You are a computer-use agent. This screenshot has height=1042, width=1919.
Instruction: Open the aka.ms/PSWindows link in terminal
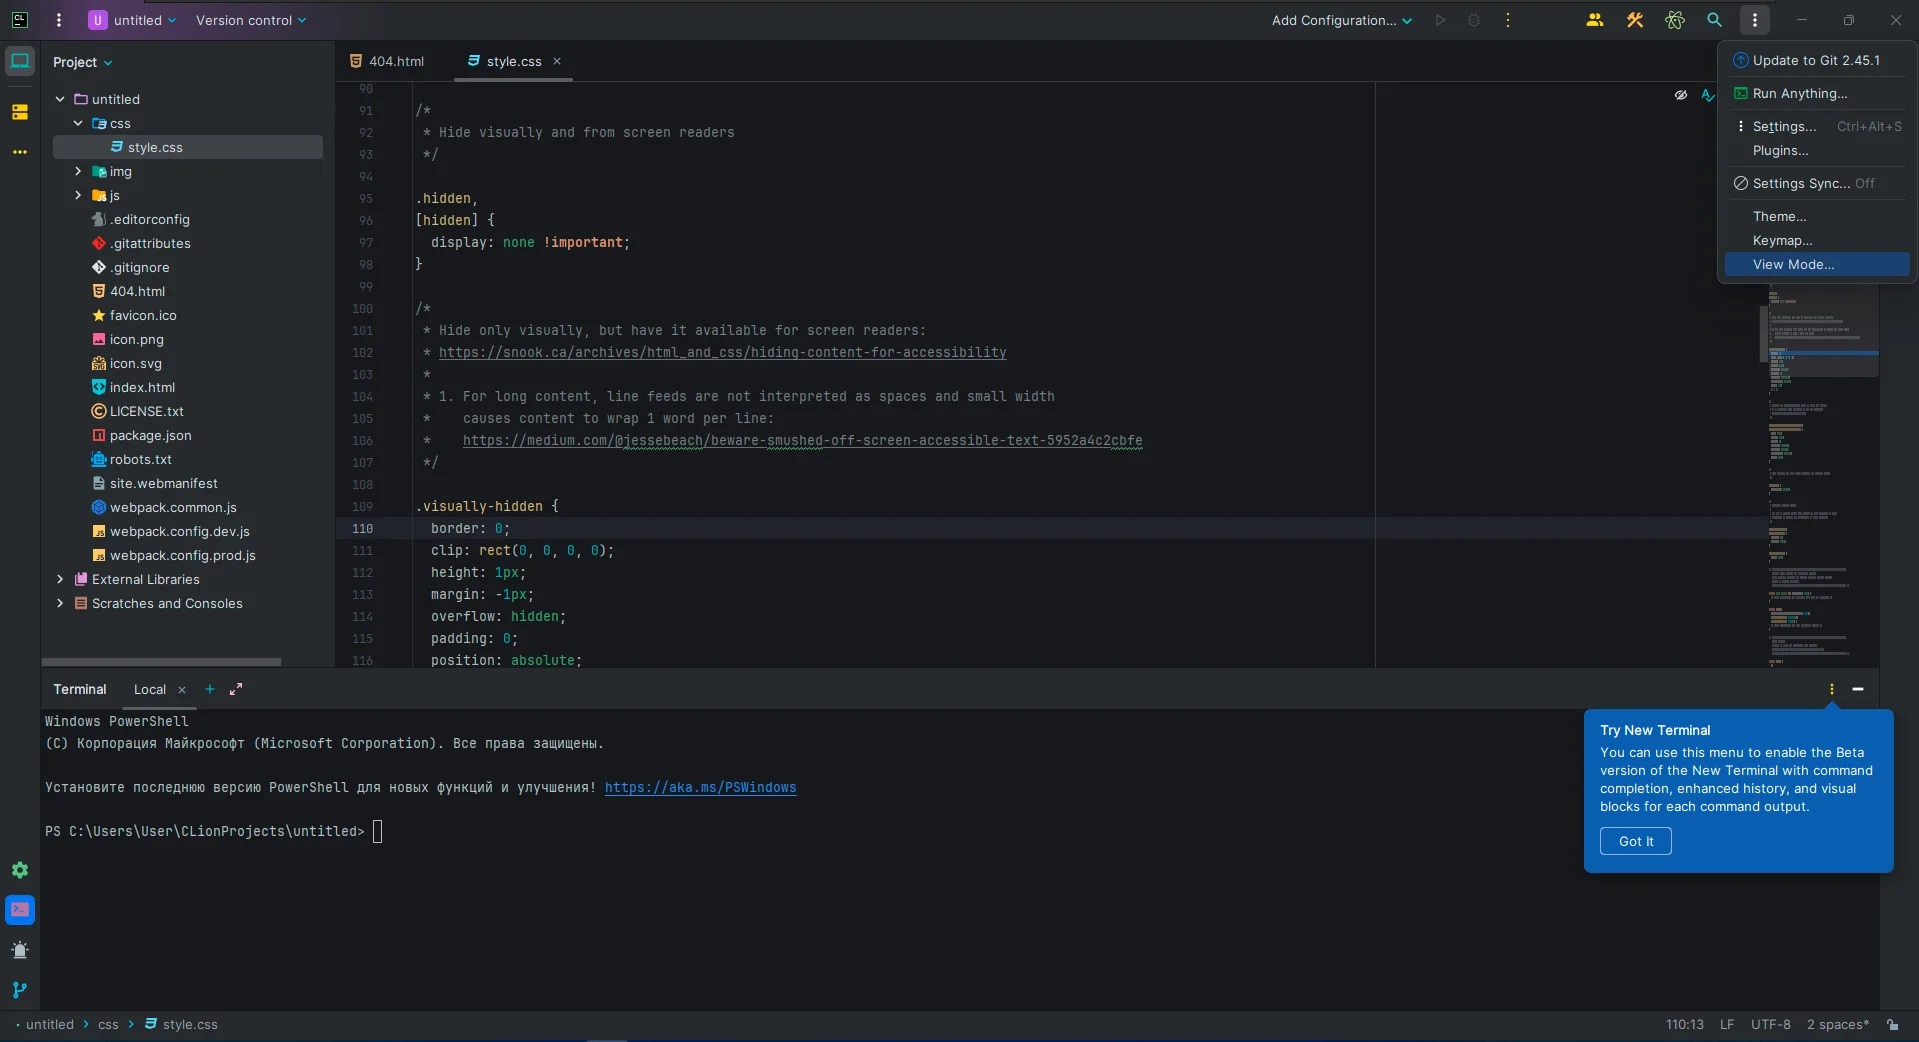click(x=700, y=787)
